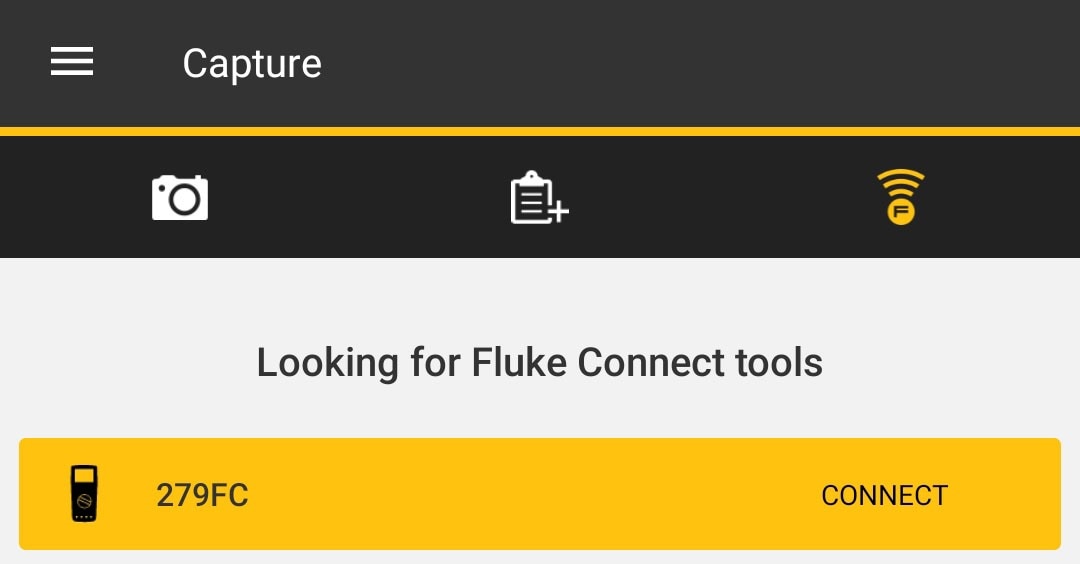Screen dimensions: 1080x564
Task: Tap the plus sign on clipboard icon
Action: (559, 211)
